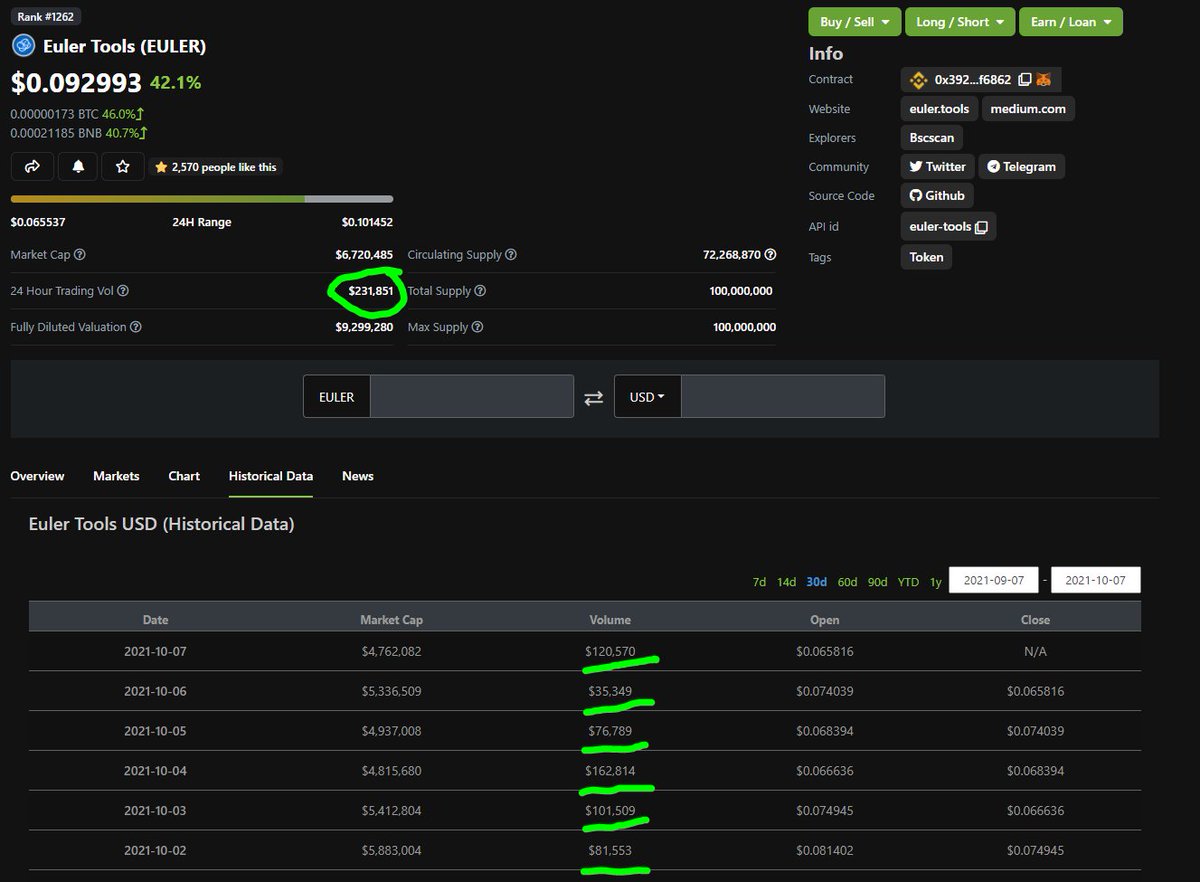Swap converter currencies with arrows icon

click(594, 397)
